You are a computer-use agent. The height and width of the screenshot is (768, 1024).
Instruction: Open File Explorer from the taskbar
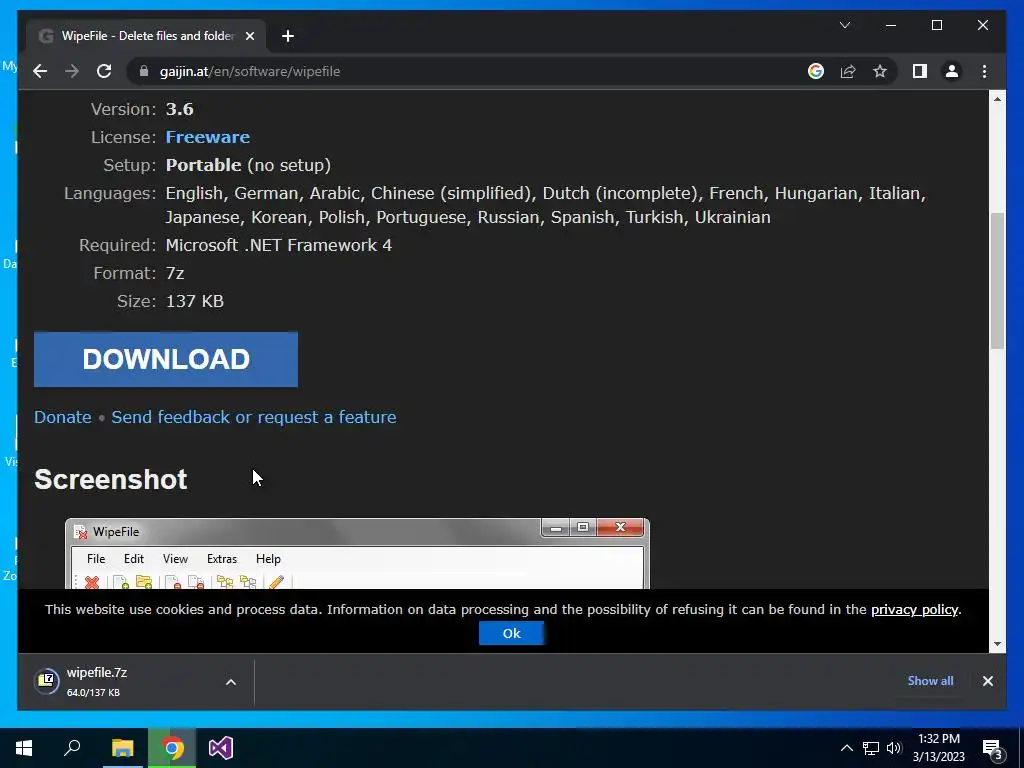click(x=122, y=748)
